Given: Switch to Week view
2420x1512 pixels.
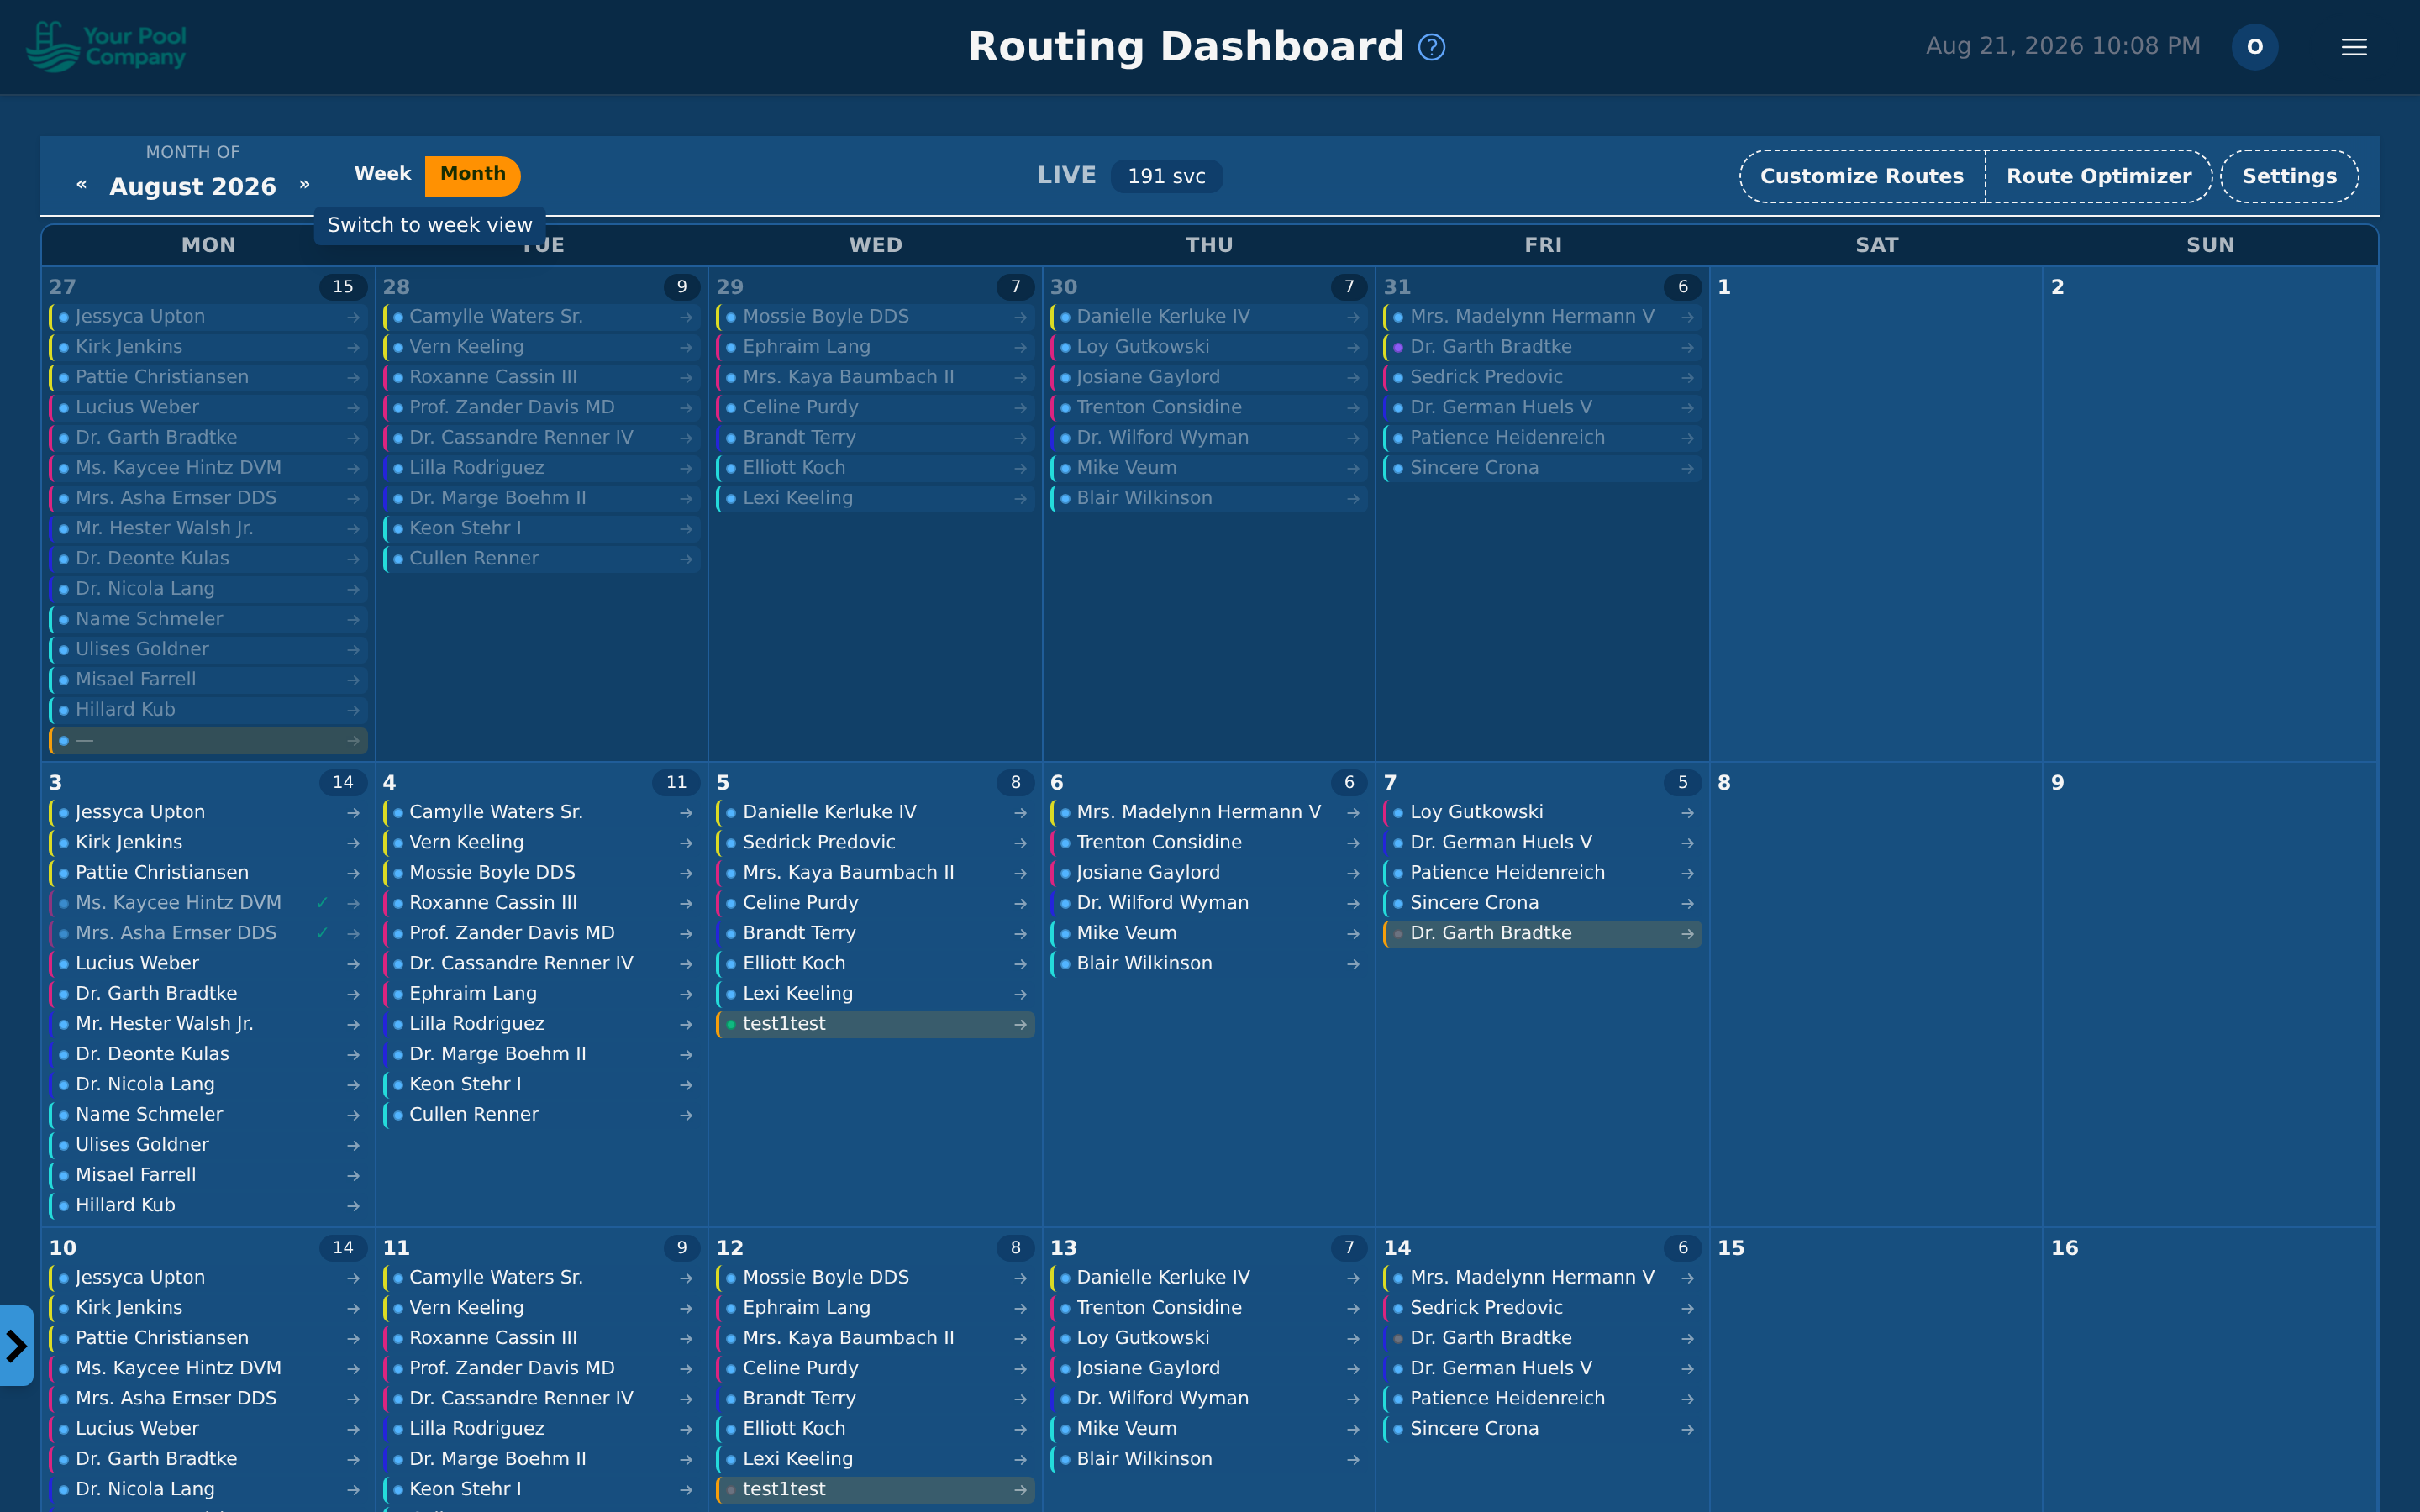Looking at the screenshot, I should click(x=382, y=174).
